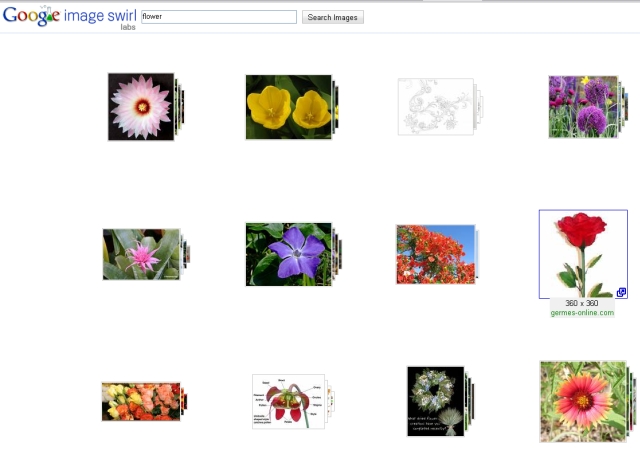Open the white flower wreath on black thumbnail

(435, 401)
